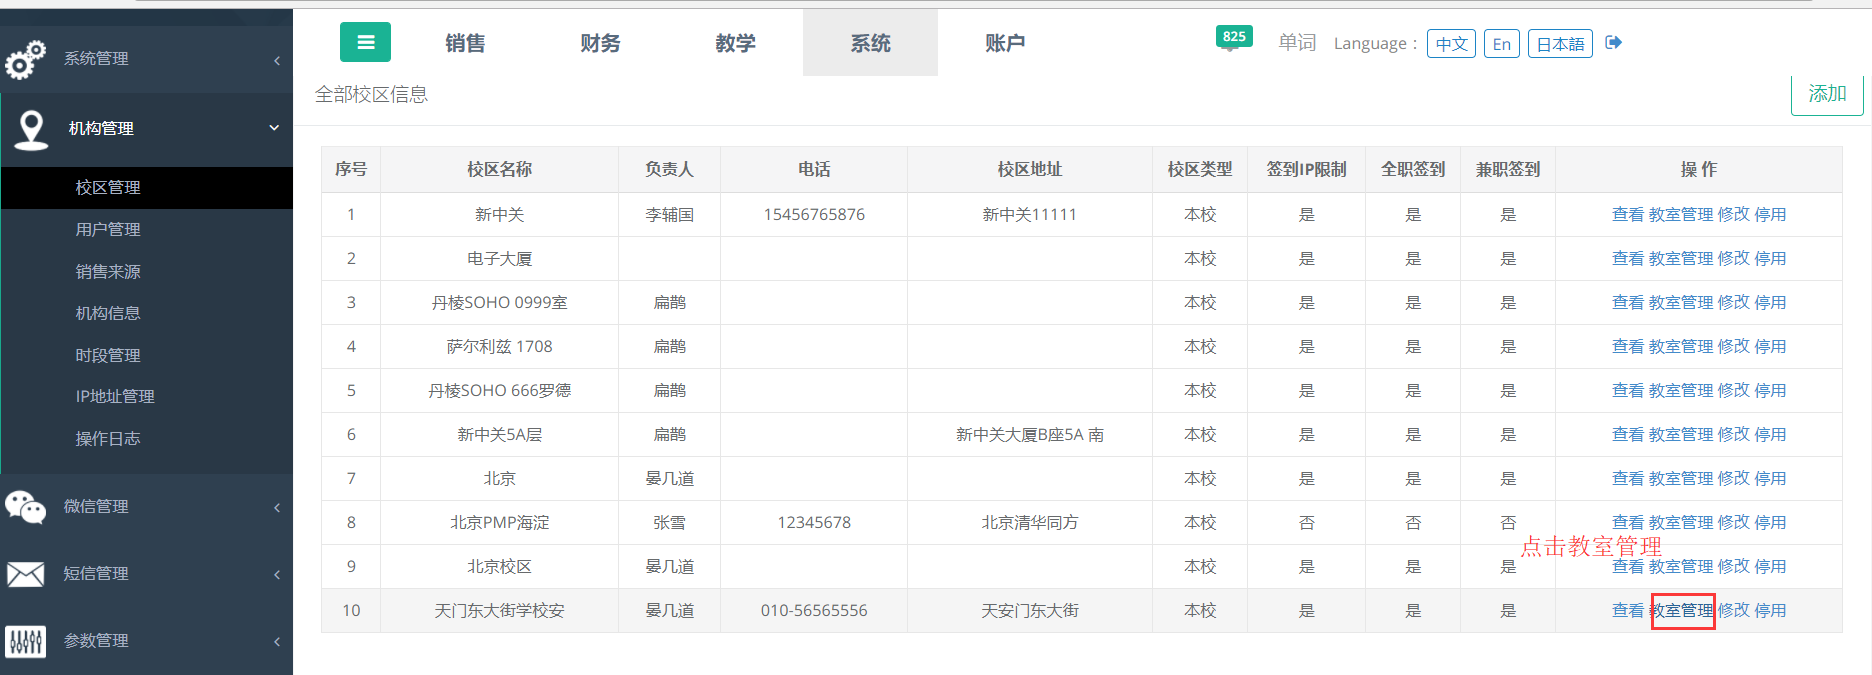Expand the 参数管理 chevron

pos(277,642)
